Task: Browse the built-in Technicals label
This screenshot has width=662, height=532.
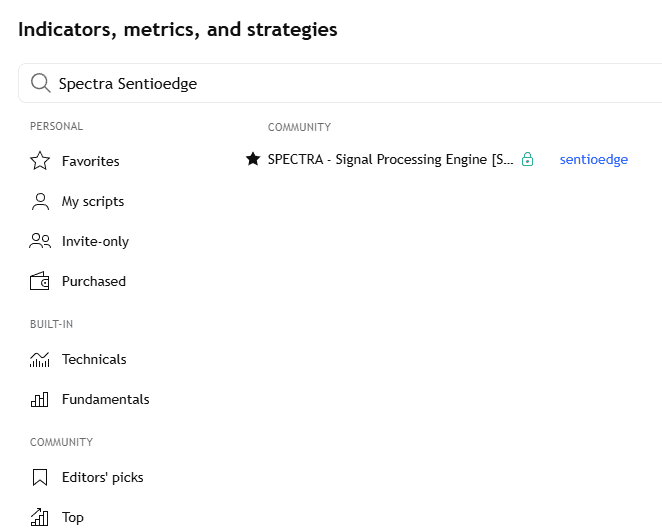Action: 94,359
